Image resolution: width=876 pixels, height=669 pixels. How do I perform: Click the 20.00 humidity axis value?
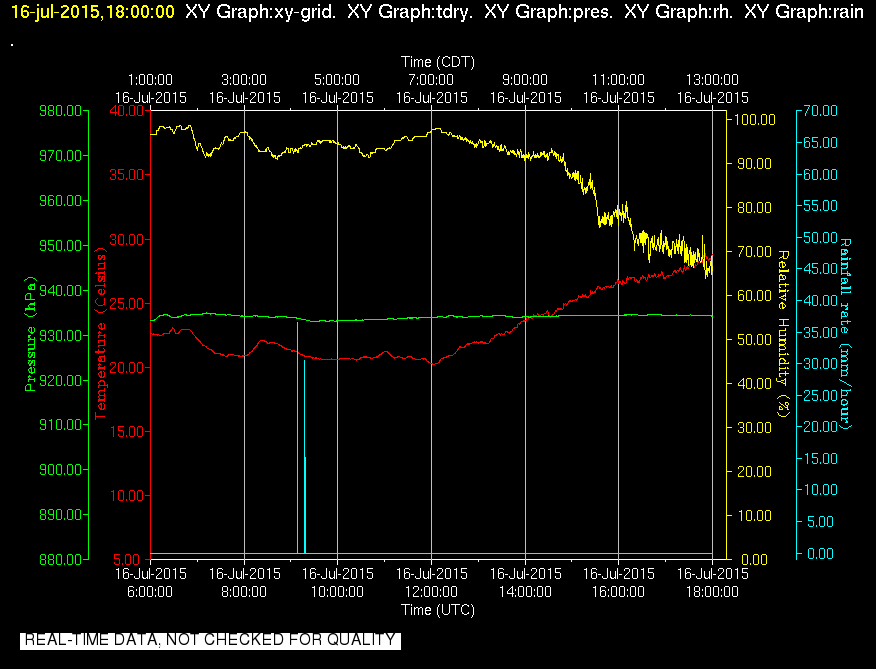coord(754,472)
